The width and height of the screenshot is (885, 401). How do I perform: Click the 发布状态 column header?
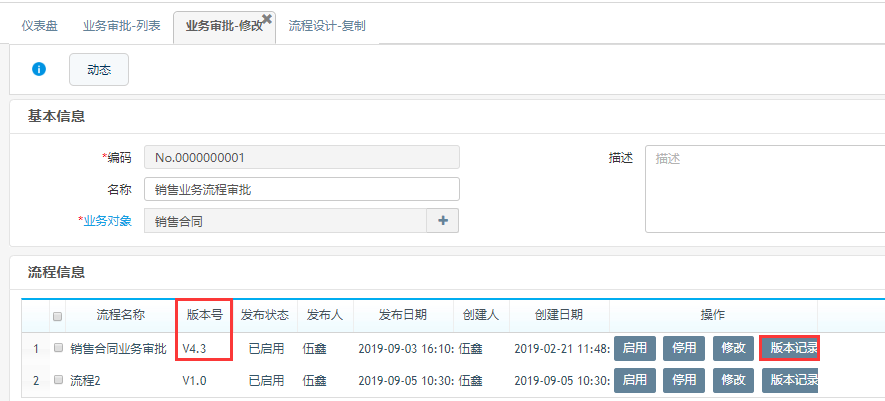265,315
